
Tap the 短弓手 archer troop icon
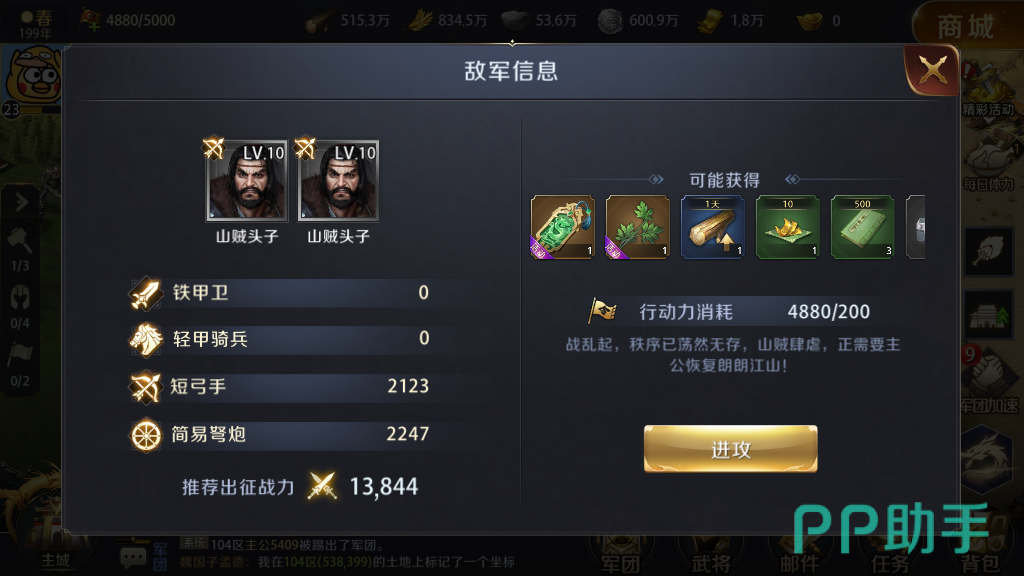pyautogui.click(x=145, y=387)
